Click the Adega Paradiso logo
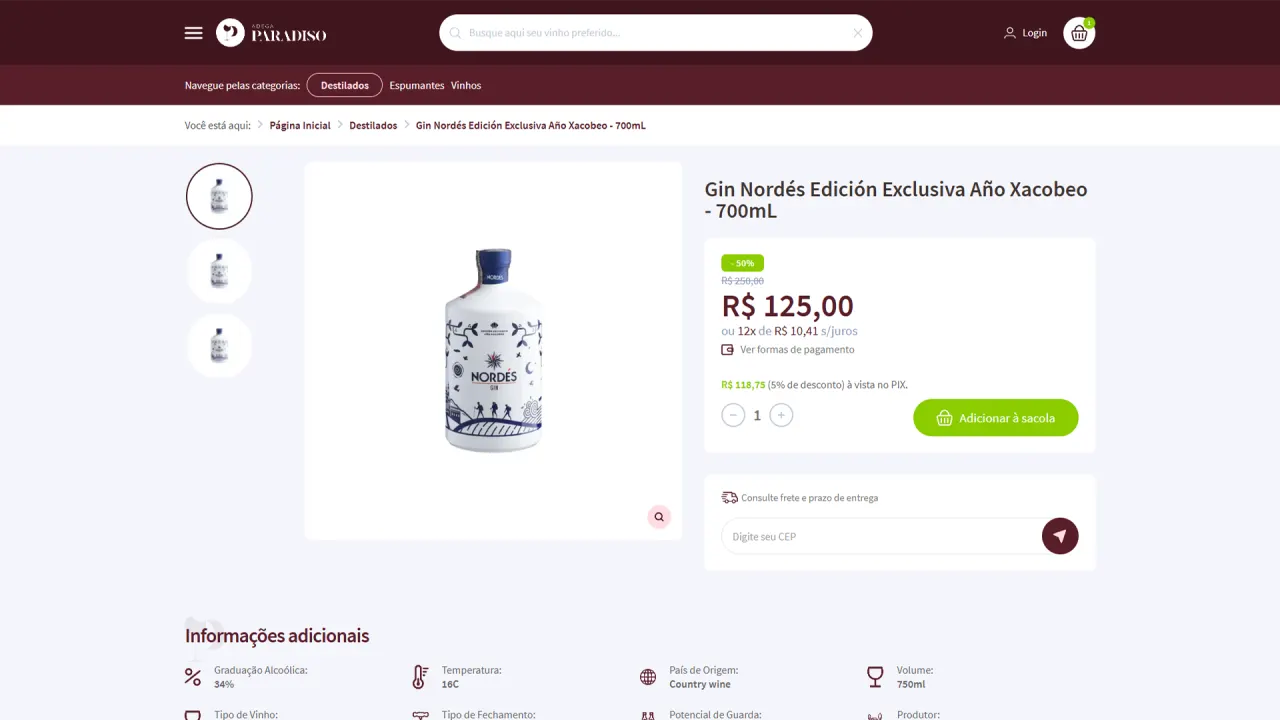This screenshot has width=1280, height=720. tap(271, 33)
